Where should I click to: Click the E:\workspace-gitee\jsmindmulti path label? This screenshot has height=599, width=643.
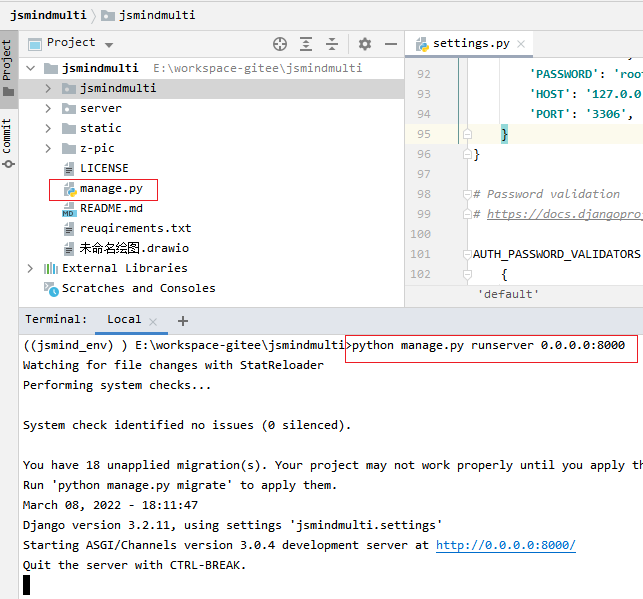[x=258, y=68]
